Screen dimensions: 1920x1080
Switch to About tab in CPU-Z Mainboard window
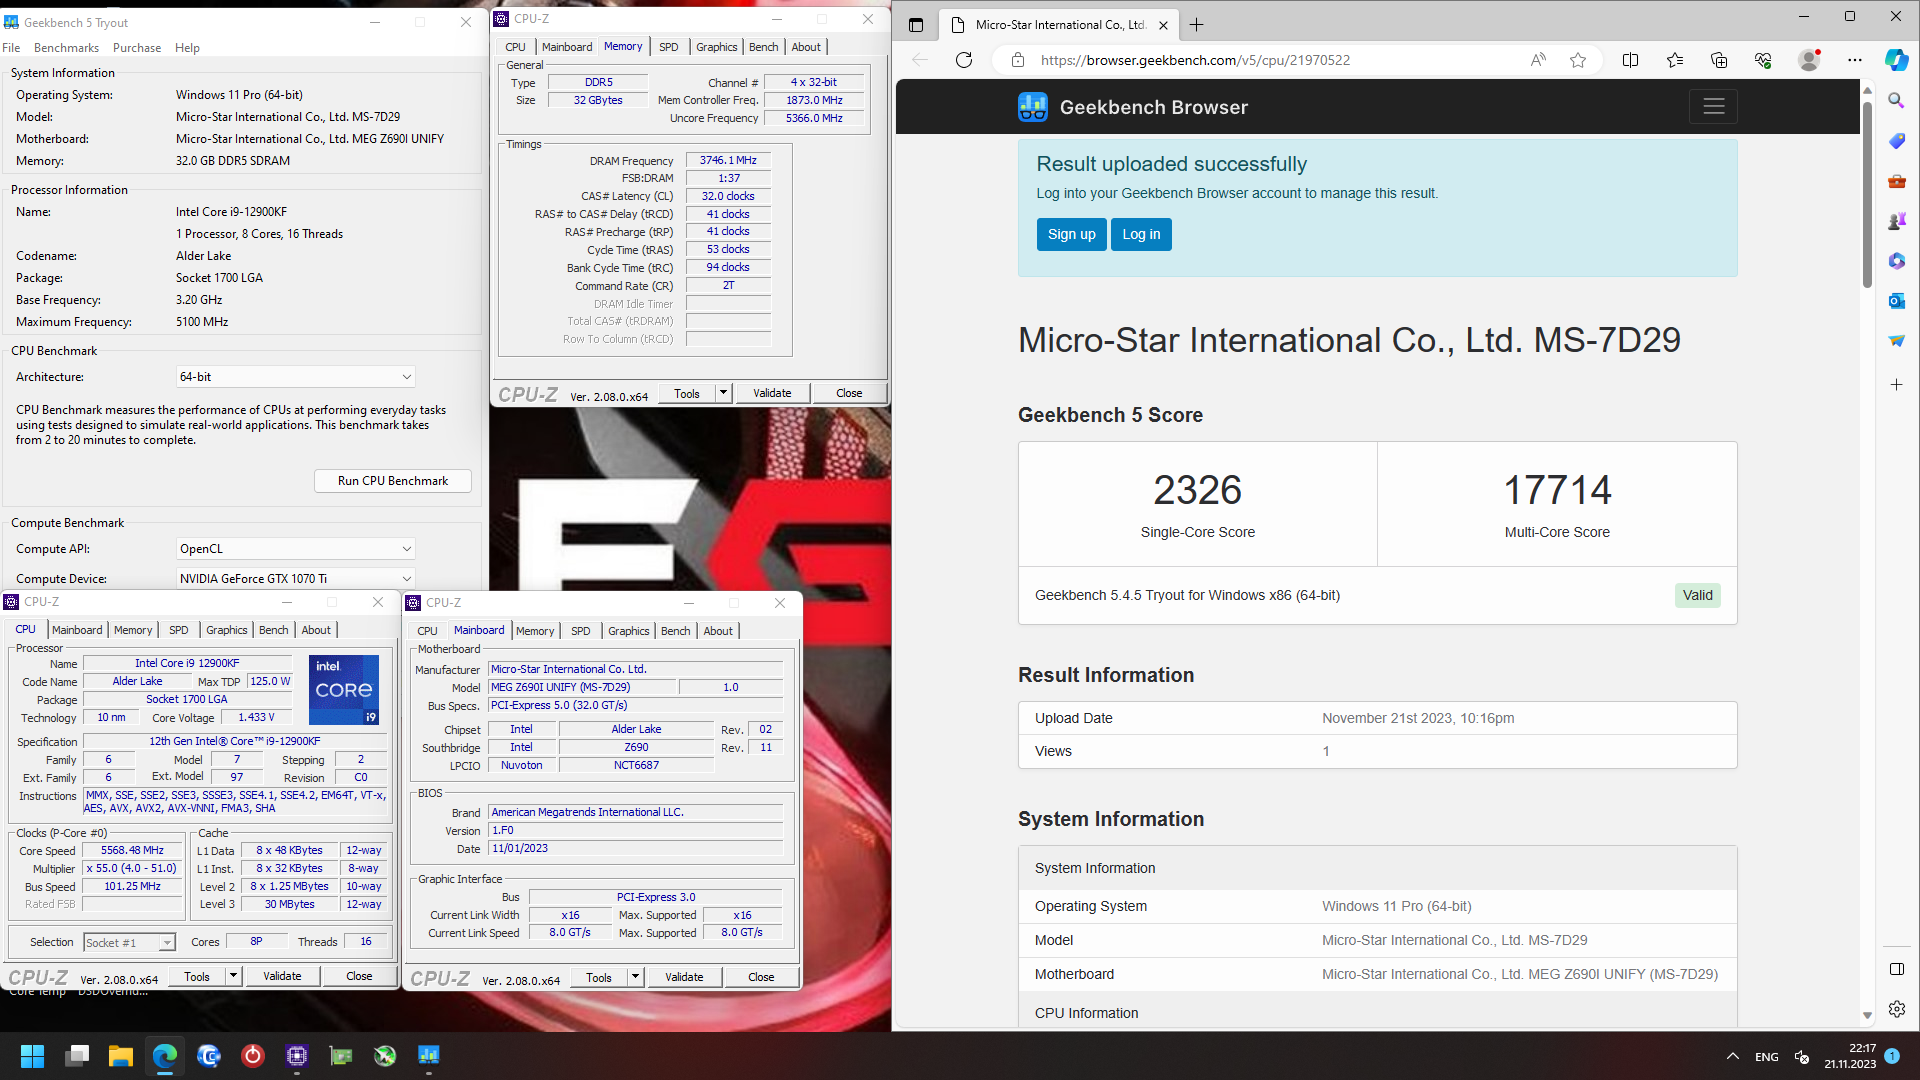tap(718, 631)
